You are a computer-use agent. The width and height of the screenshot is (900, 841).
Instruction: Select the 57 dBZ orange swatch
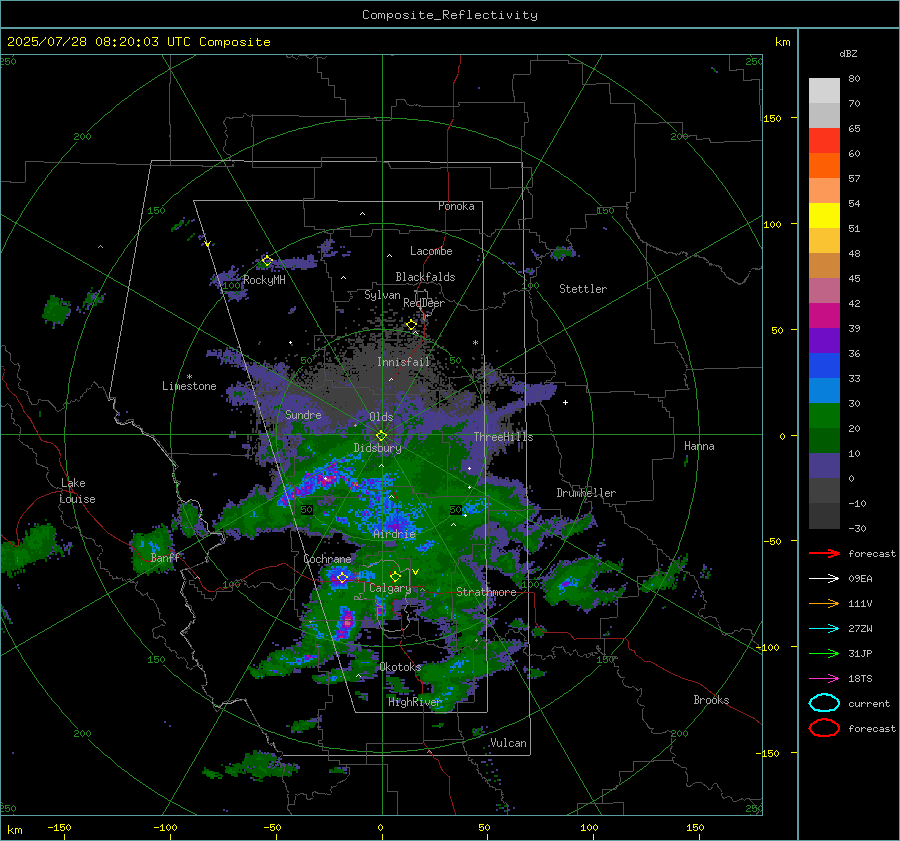click(824, 165)
